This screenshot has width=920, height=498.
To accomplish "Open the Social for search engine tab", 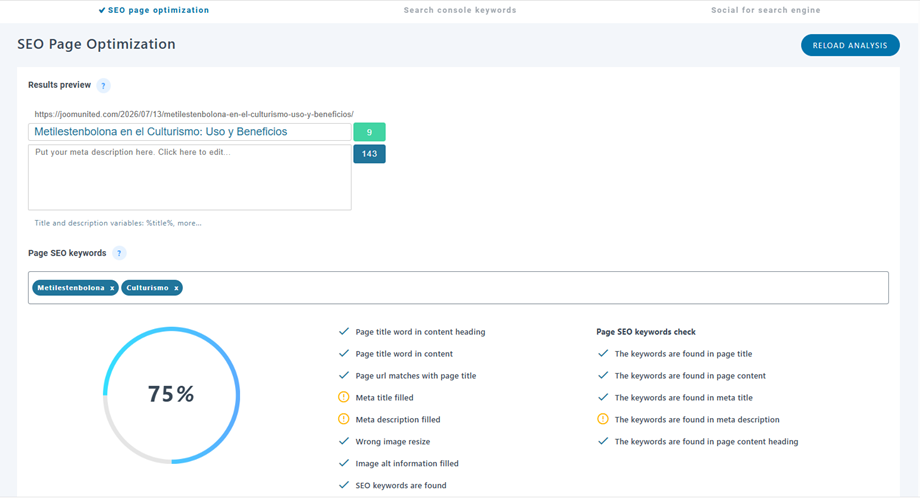I will coord(766,10).
